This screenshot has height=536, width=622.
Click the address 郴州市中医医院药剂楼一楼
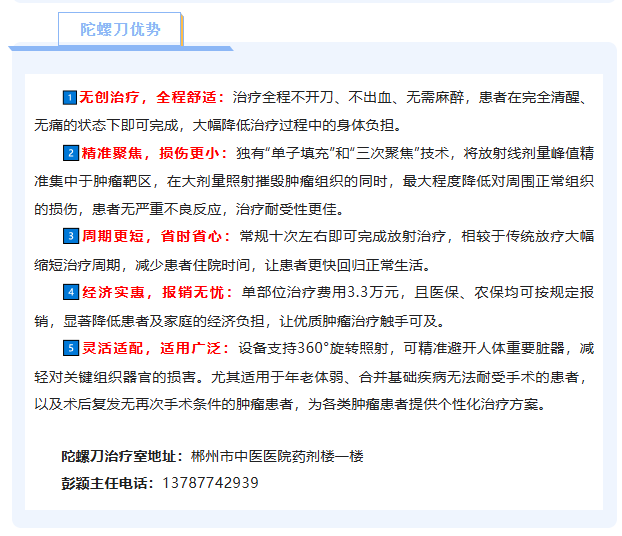277,456
